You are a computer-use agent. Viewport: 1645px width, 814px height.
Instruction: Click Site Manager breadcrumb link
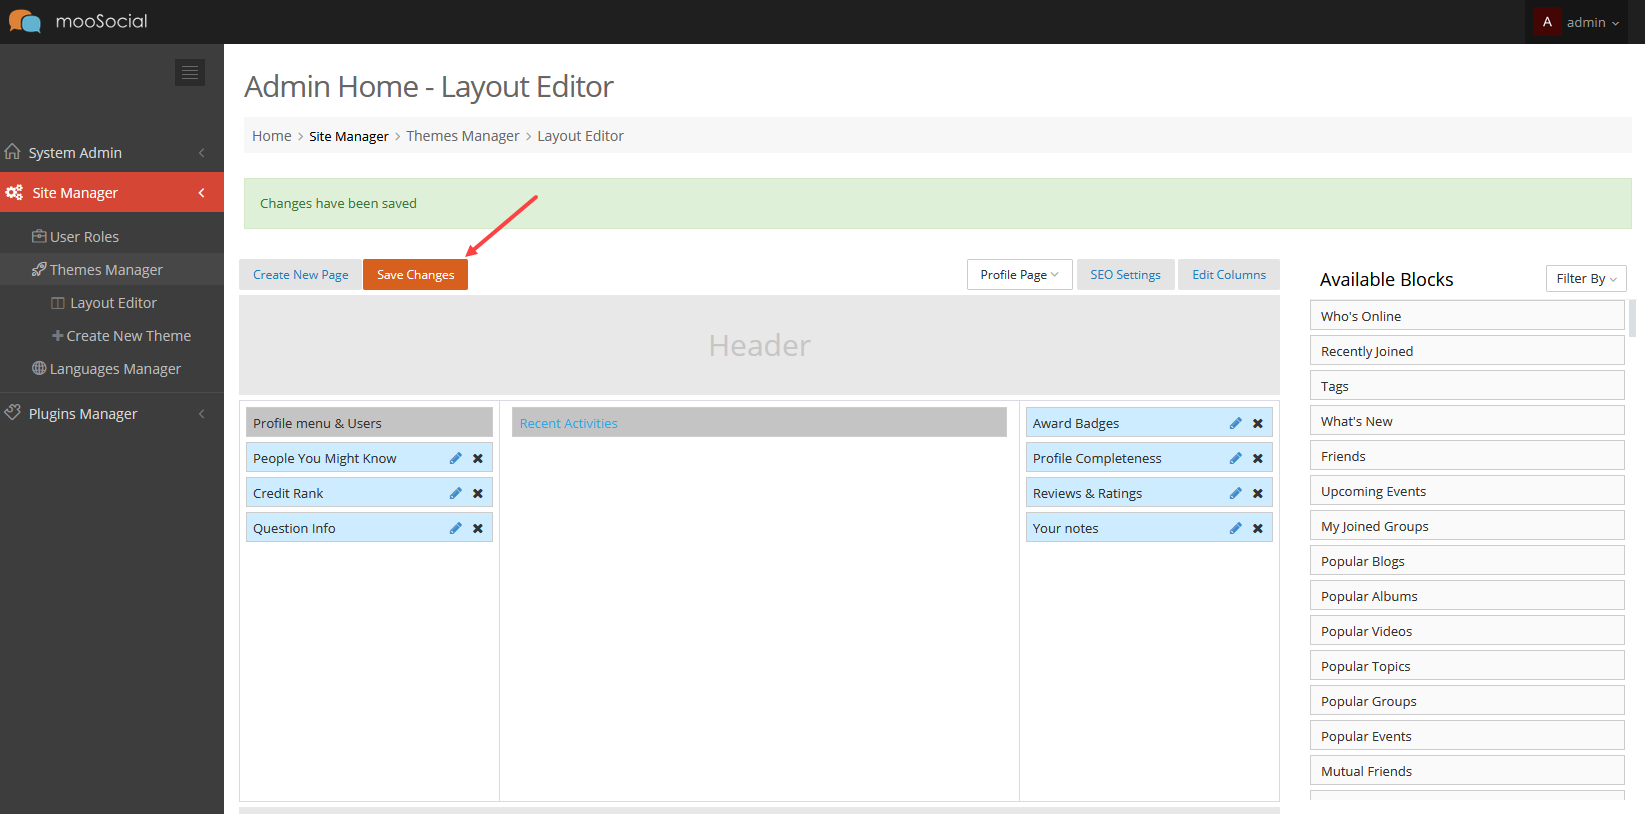click(x=349, y=136)
